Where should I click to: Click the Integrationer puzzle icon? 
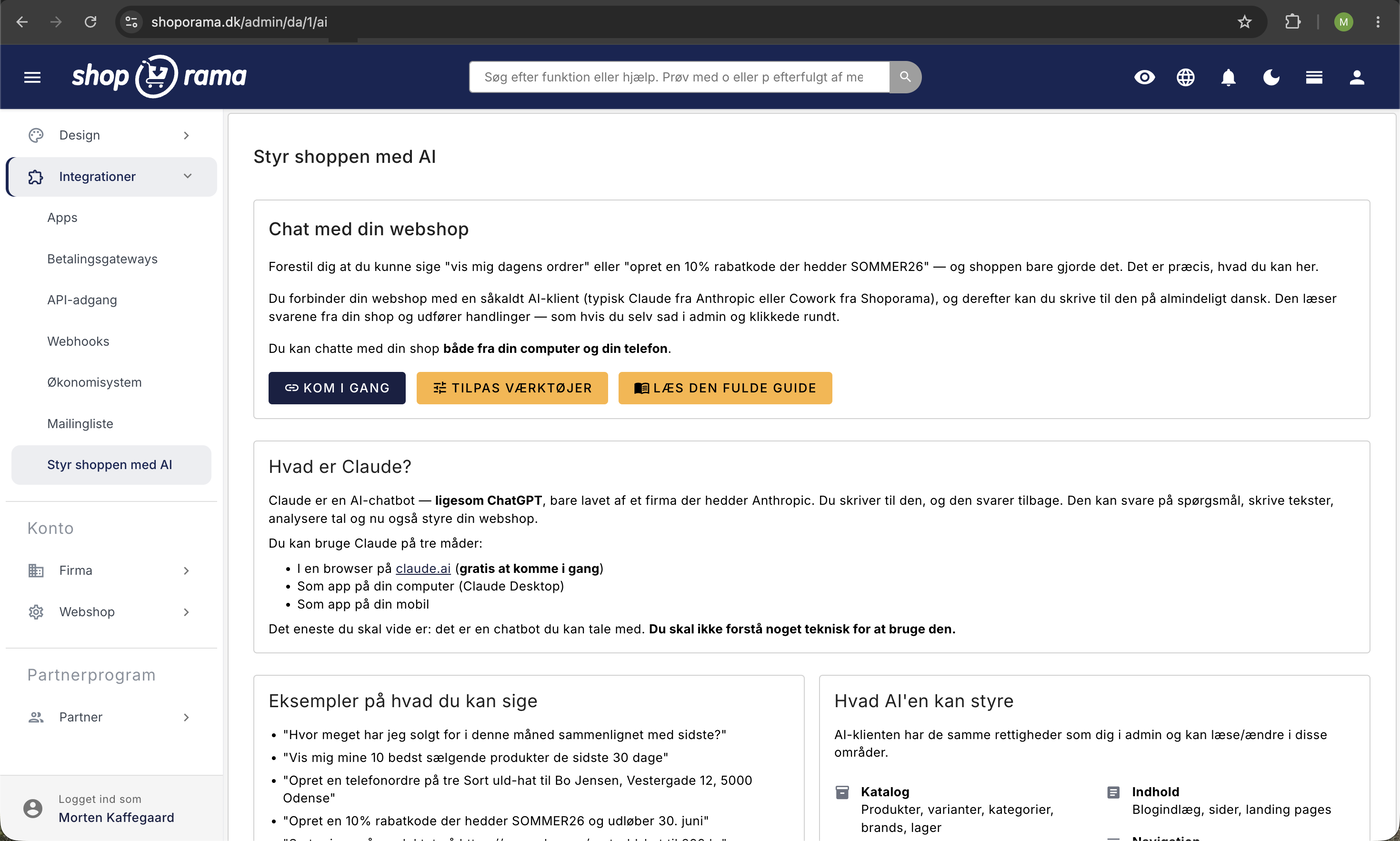coord(36,177)
